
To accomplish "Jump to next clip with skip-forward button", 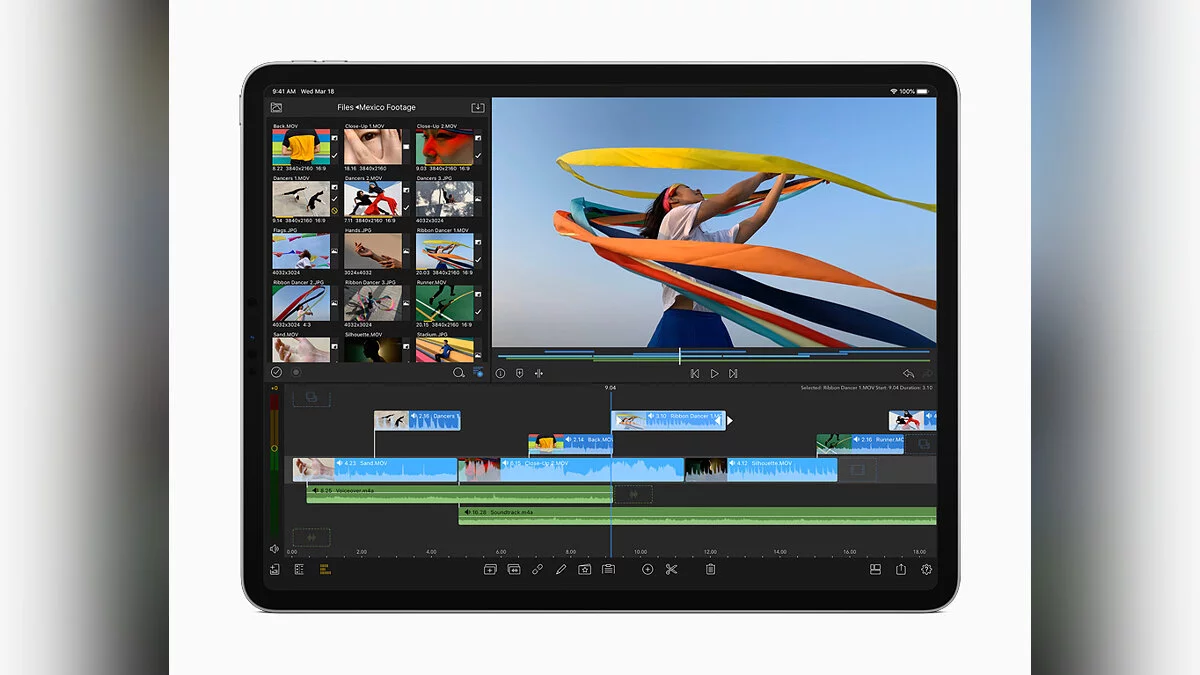I will tap(733, 373).
